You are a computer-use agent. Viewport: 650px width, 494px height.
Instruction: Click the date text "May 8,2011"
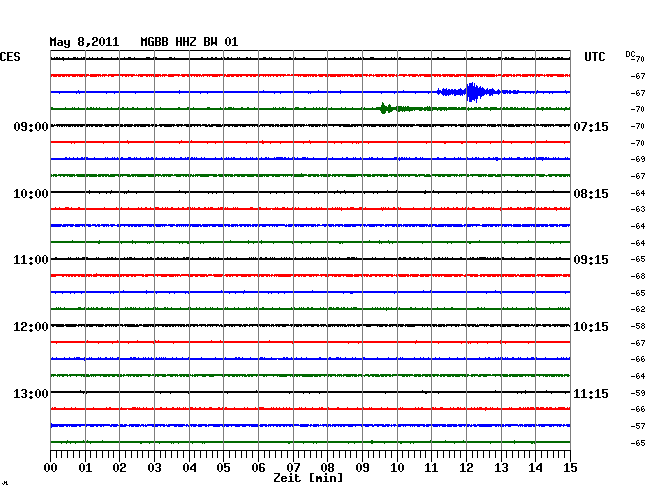tap(84, 42)
